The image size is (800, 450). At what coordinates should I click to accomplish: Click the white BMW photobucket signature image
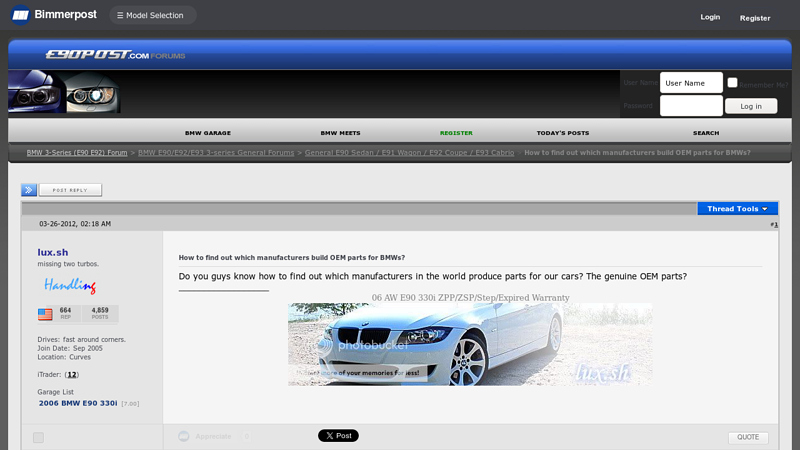(x=470, y=344)
